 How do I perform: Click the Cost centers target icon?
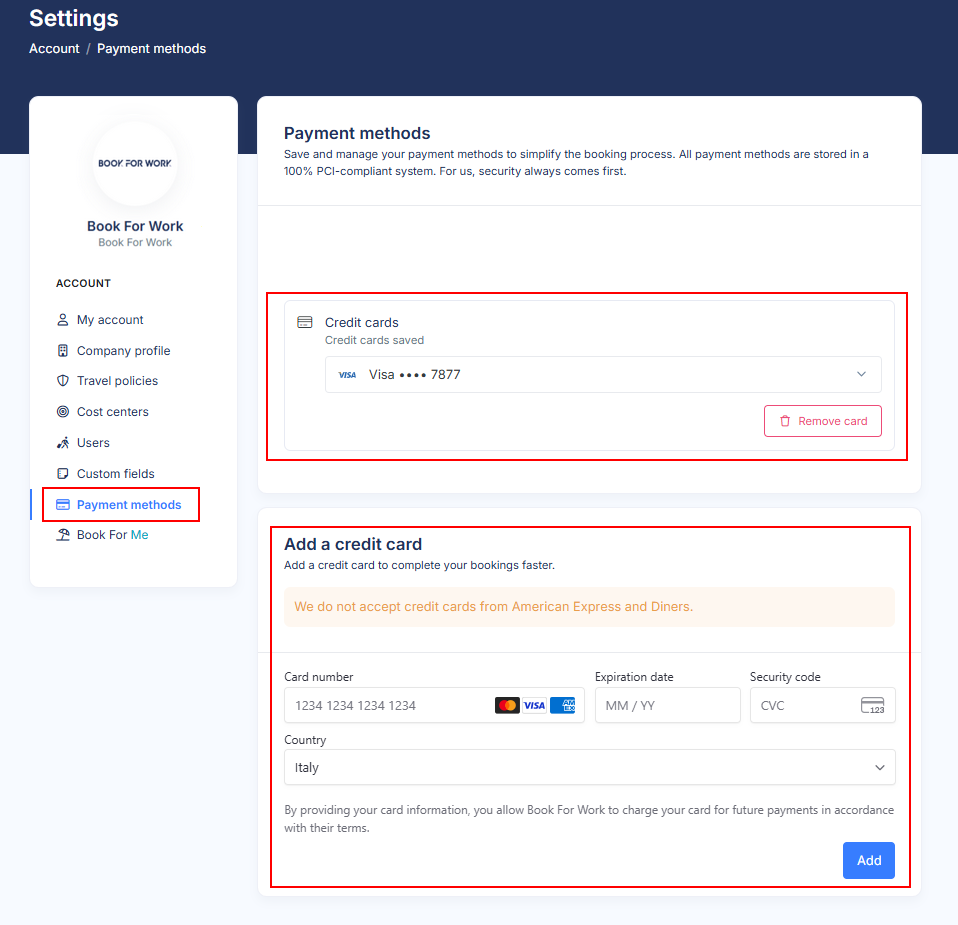(x=63, y=412)
